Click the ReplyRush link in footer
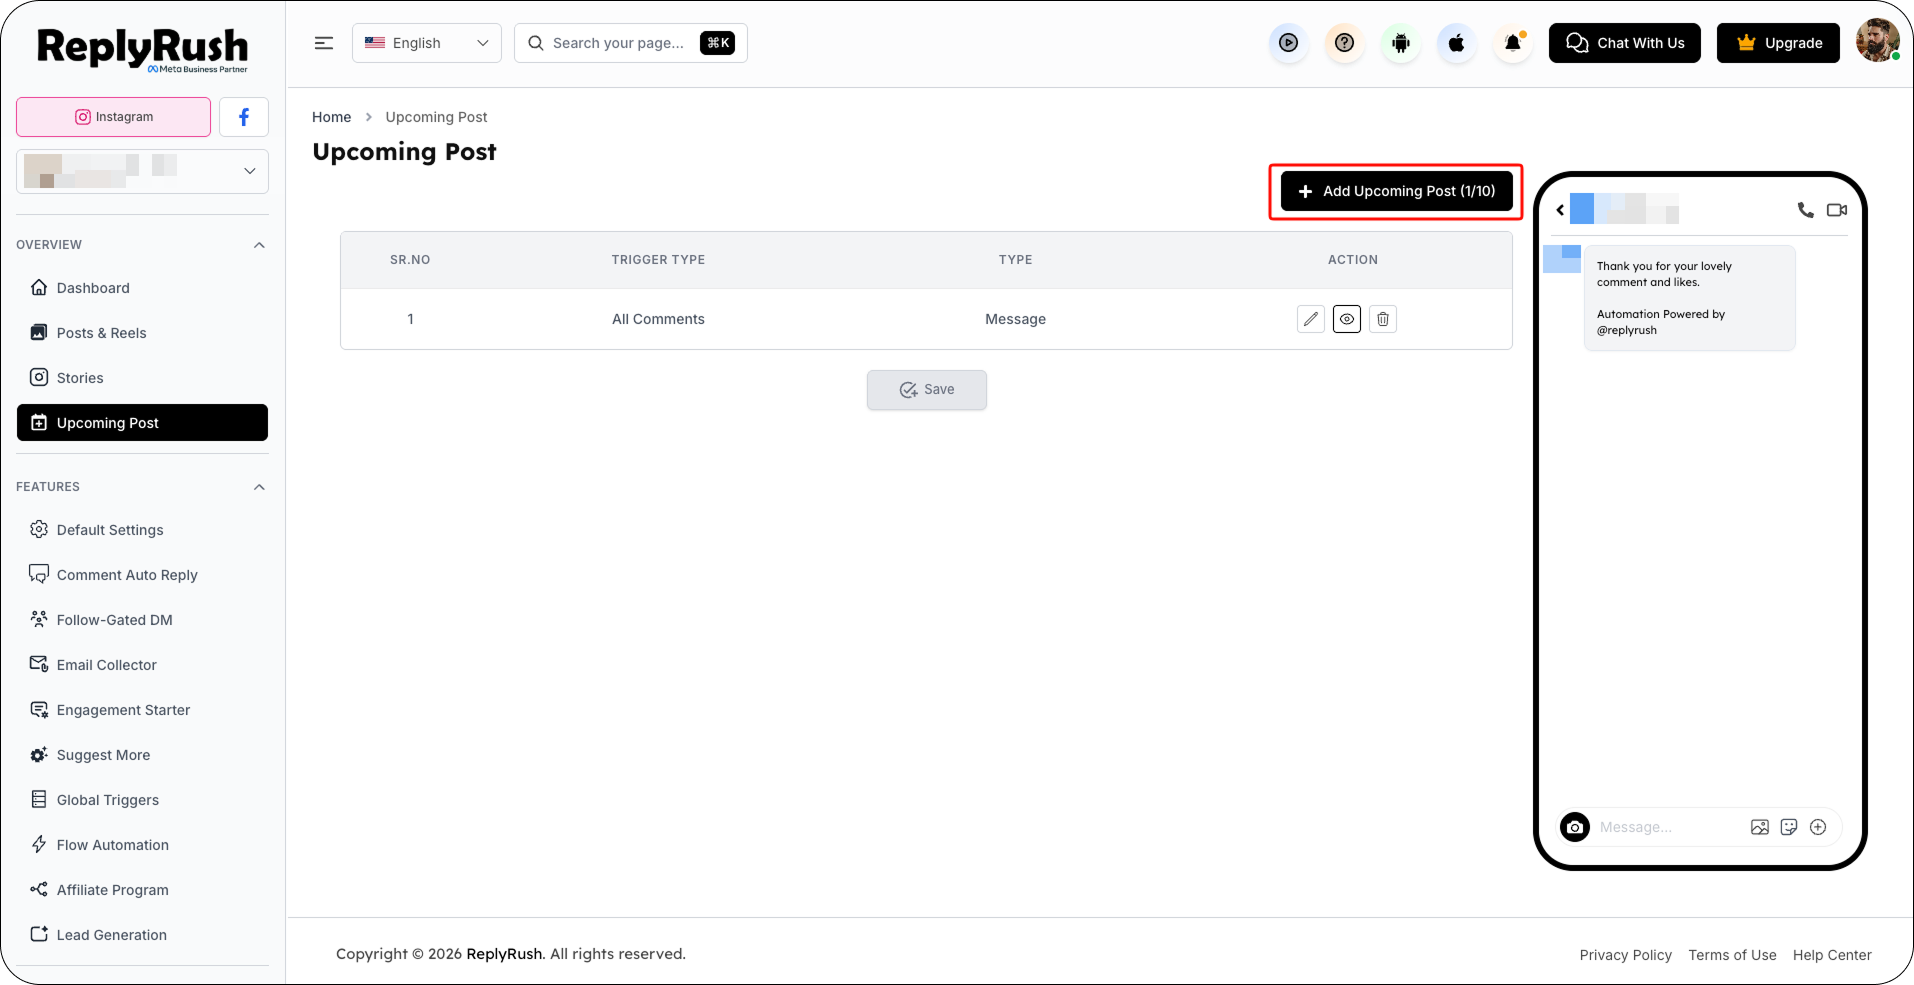Screen dimensions: 1914x985 pyautogui.click(x=504, y=954)
